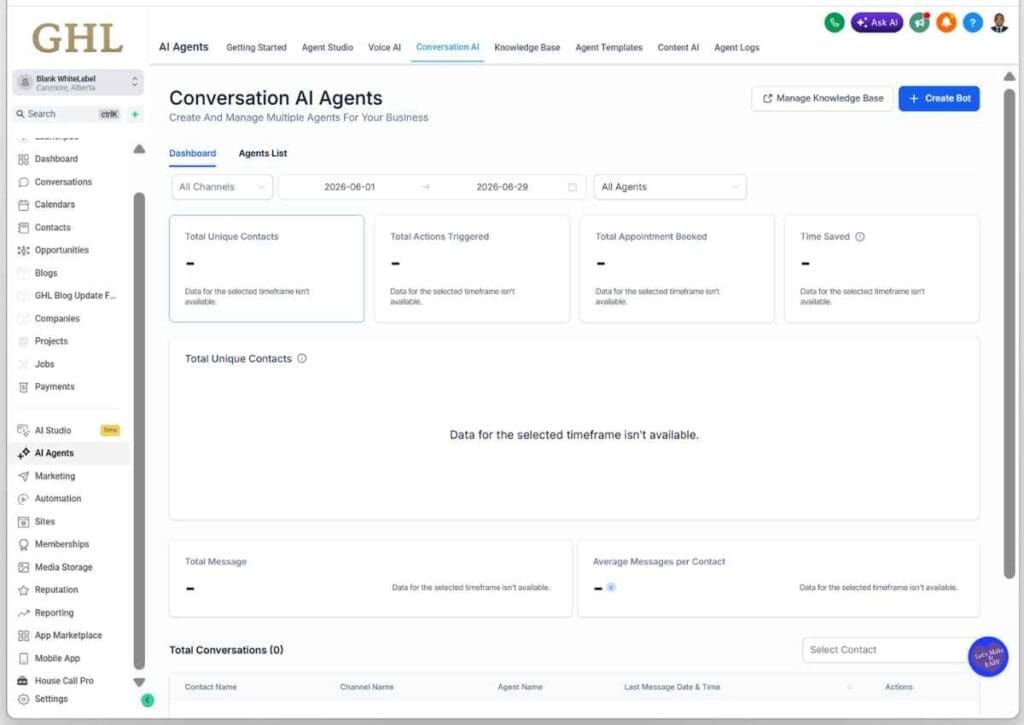Click the sidebar scroll down arrow
Viewport: 1024px width, 725px height.
(139, 683)
